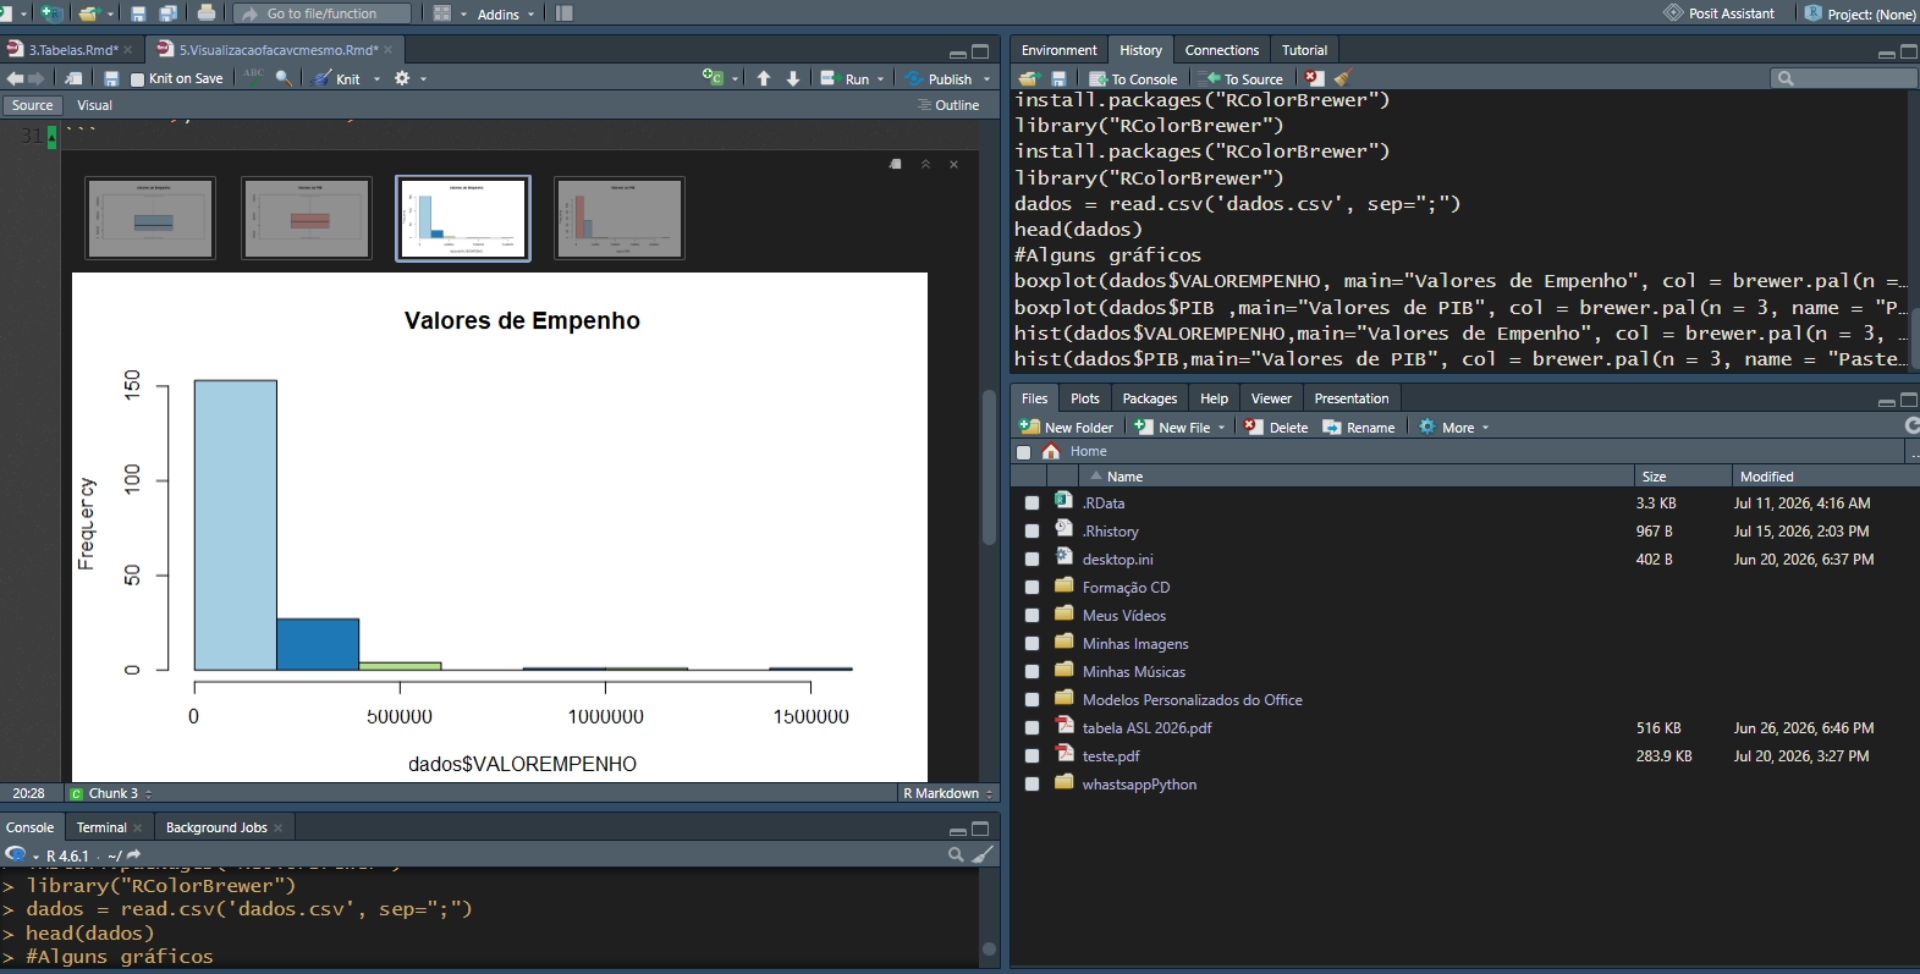The width and height of the screenshot is (1920, 974).
Task: Click the Go to file/function field
Action: (322, 14)
